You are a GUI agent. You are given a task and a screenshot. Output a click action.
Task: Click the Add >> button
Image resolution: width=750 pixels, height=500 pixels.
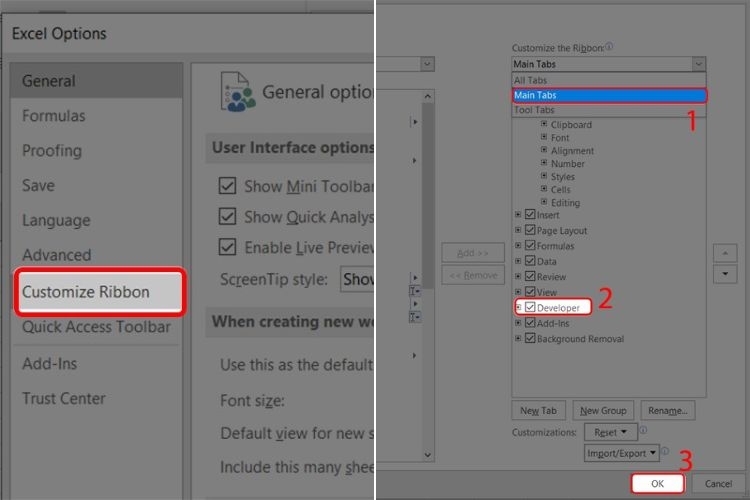473,253
